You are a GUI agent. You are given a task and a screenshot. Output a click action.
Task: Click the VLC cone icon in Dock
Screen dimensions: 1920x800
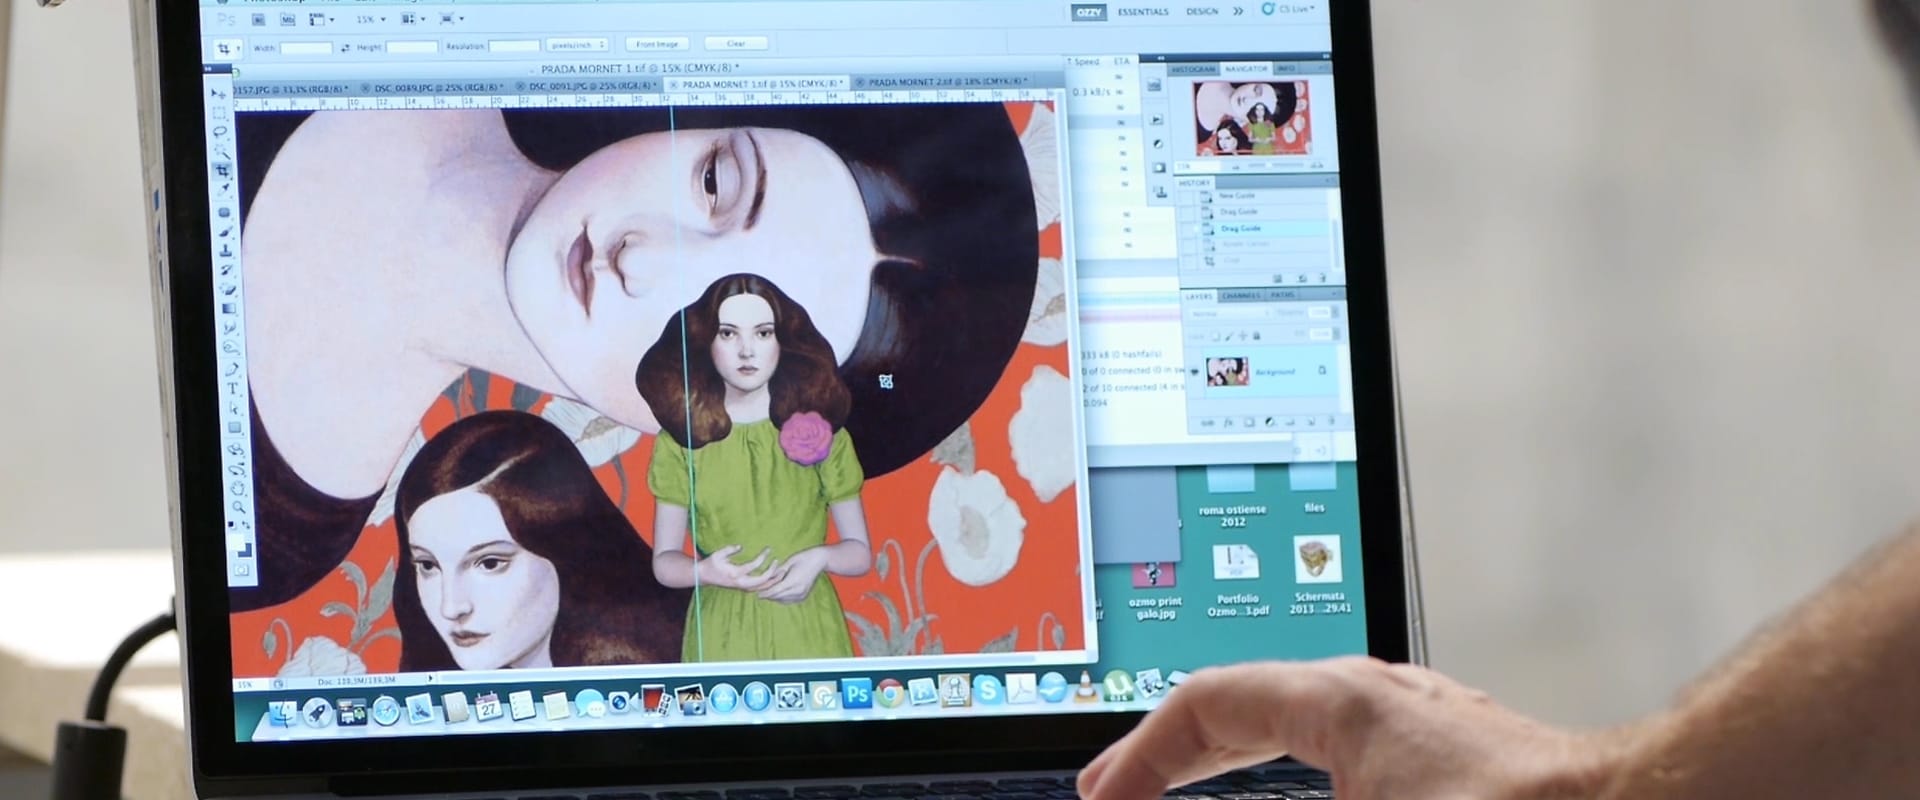[1084, 687]
